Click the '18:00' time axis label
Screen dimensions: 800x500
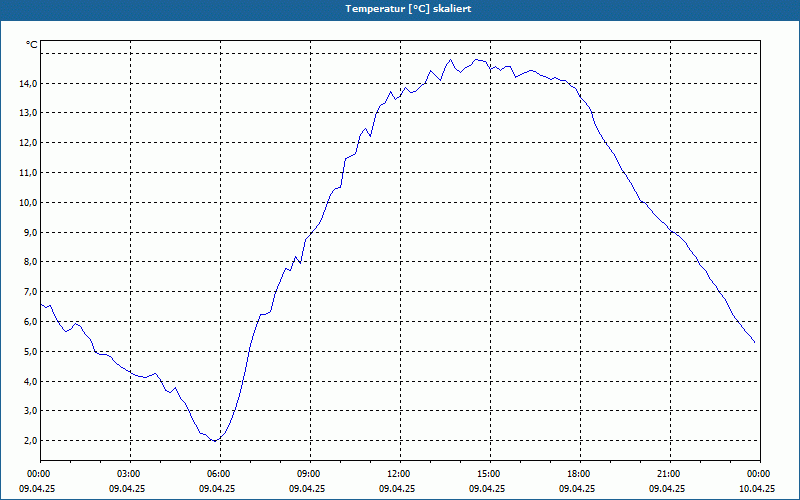click(579, 474)
